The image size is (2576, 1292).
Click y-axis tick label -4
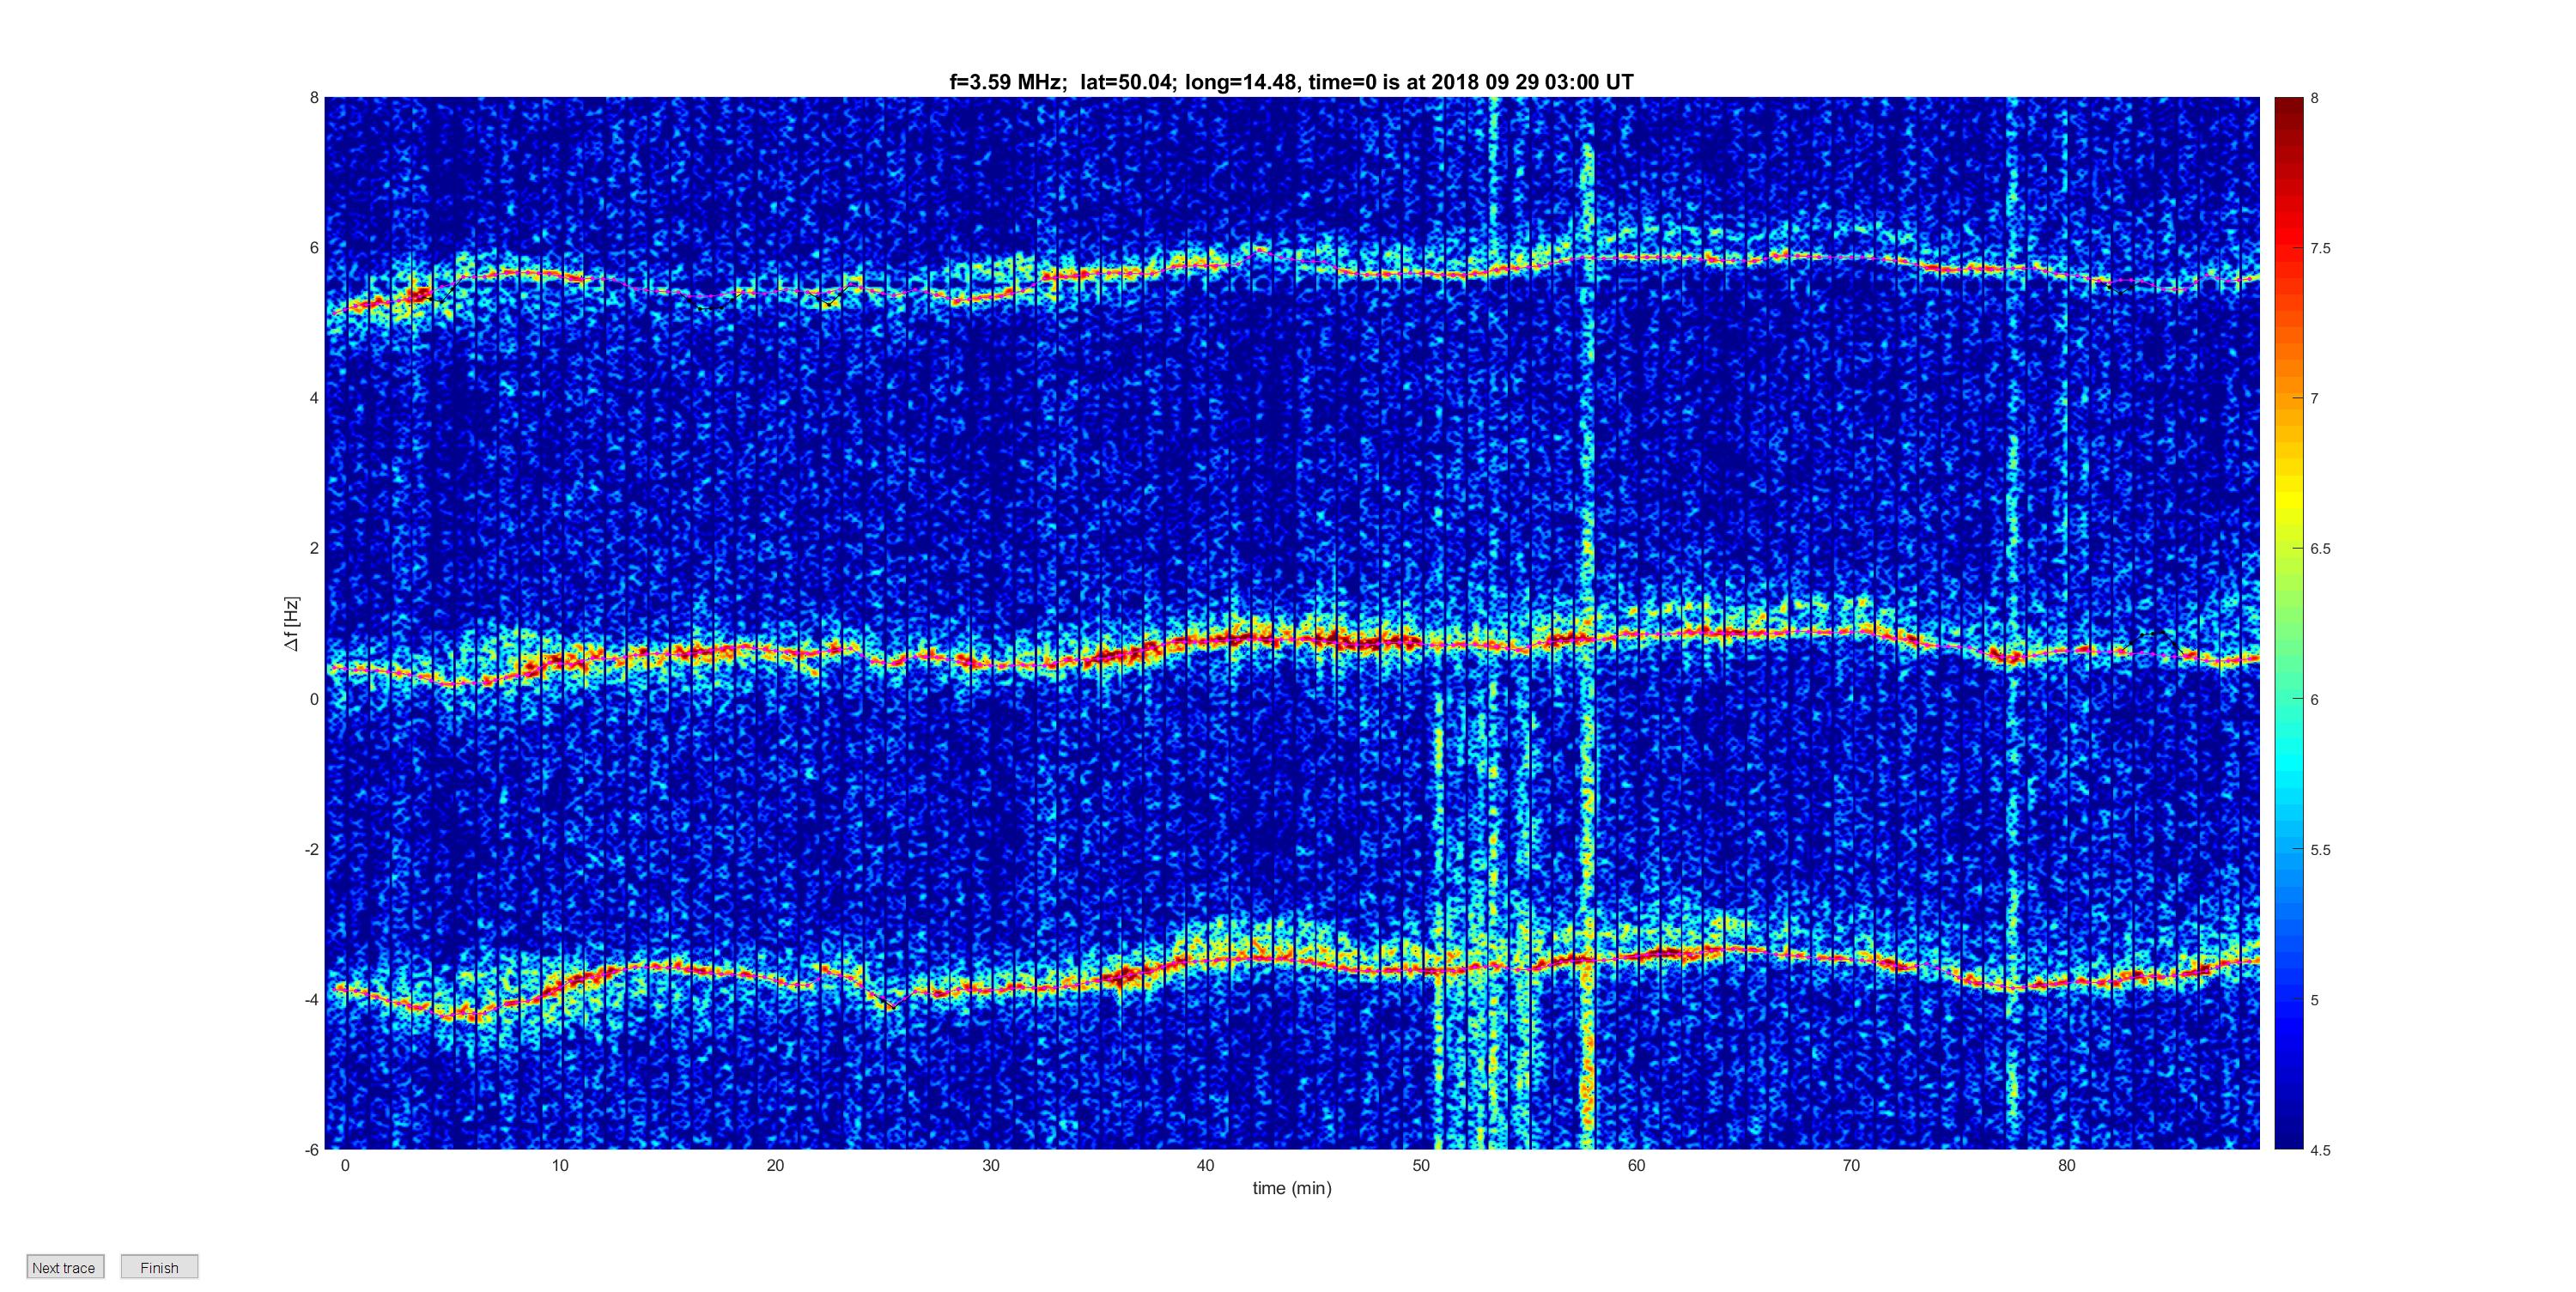[312, 1000]
